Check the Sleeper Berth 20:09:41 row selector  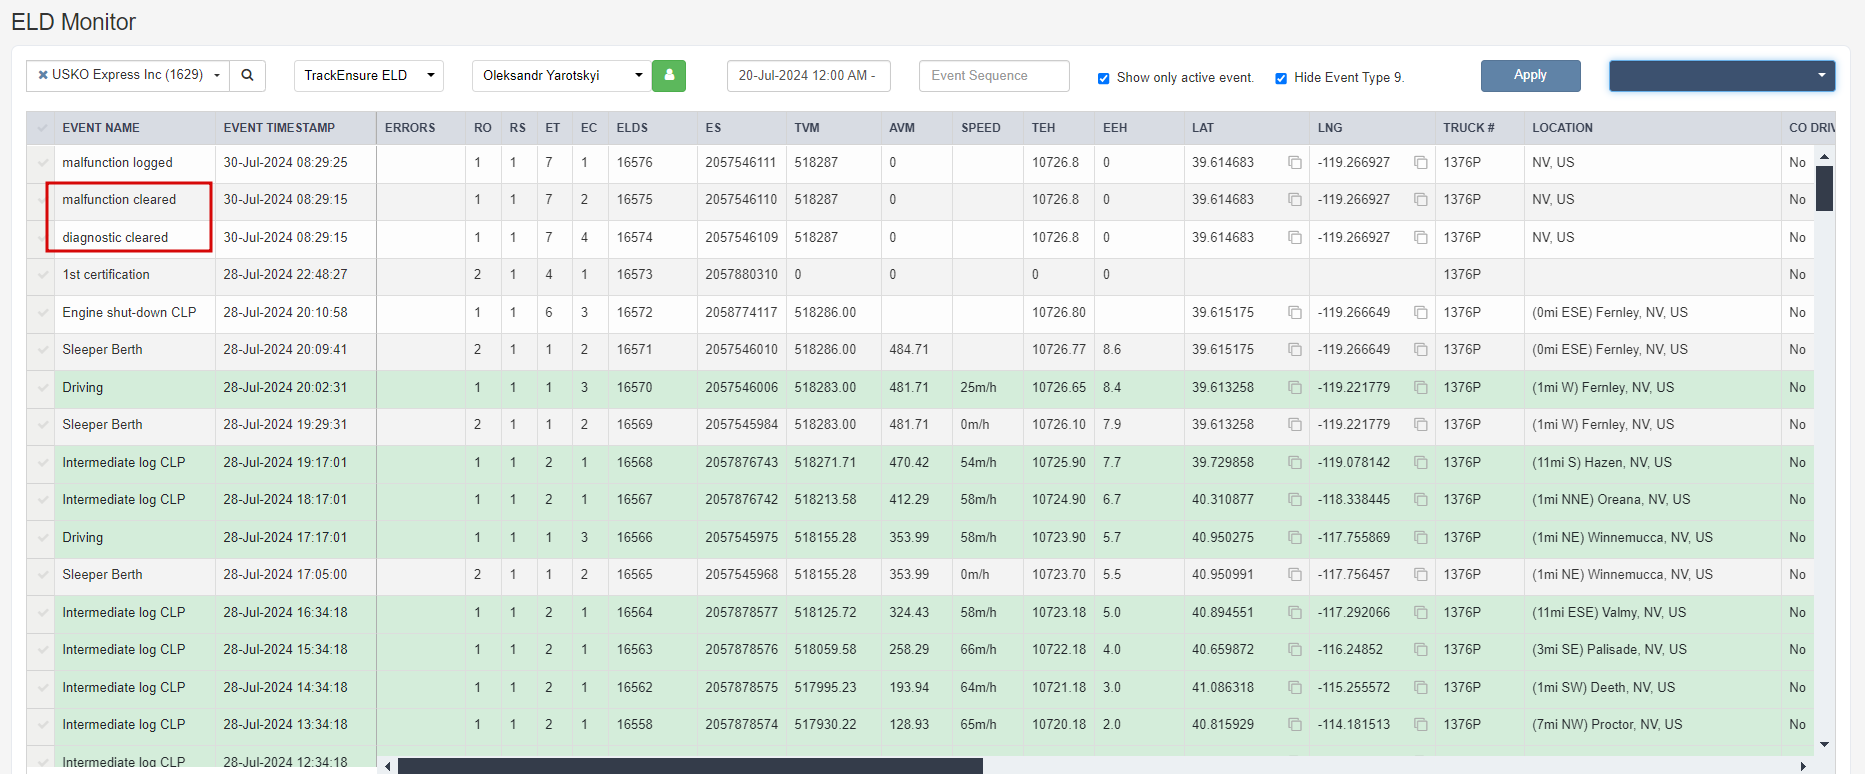tap(42, 349)
